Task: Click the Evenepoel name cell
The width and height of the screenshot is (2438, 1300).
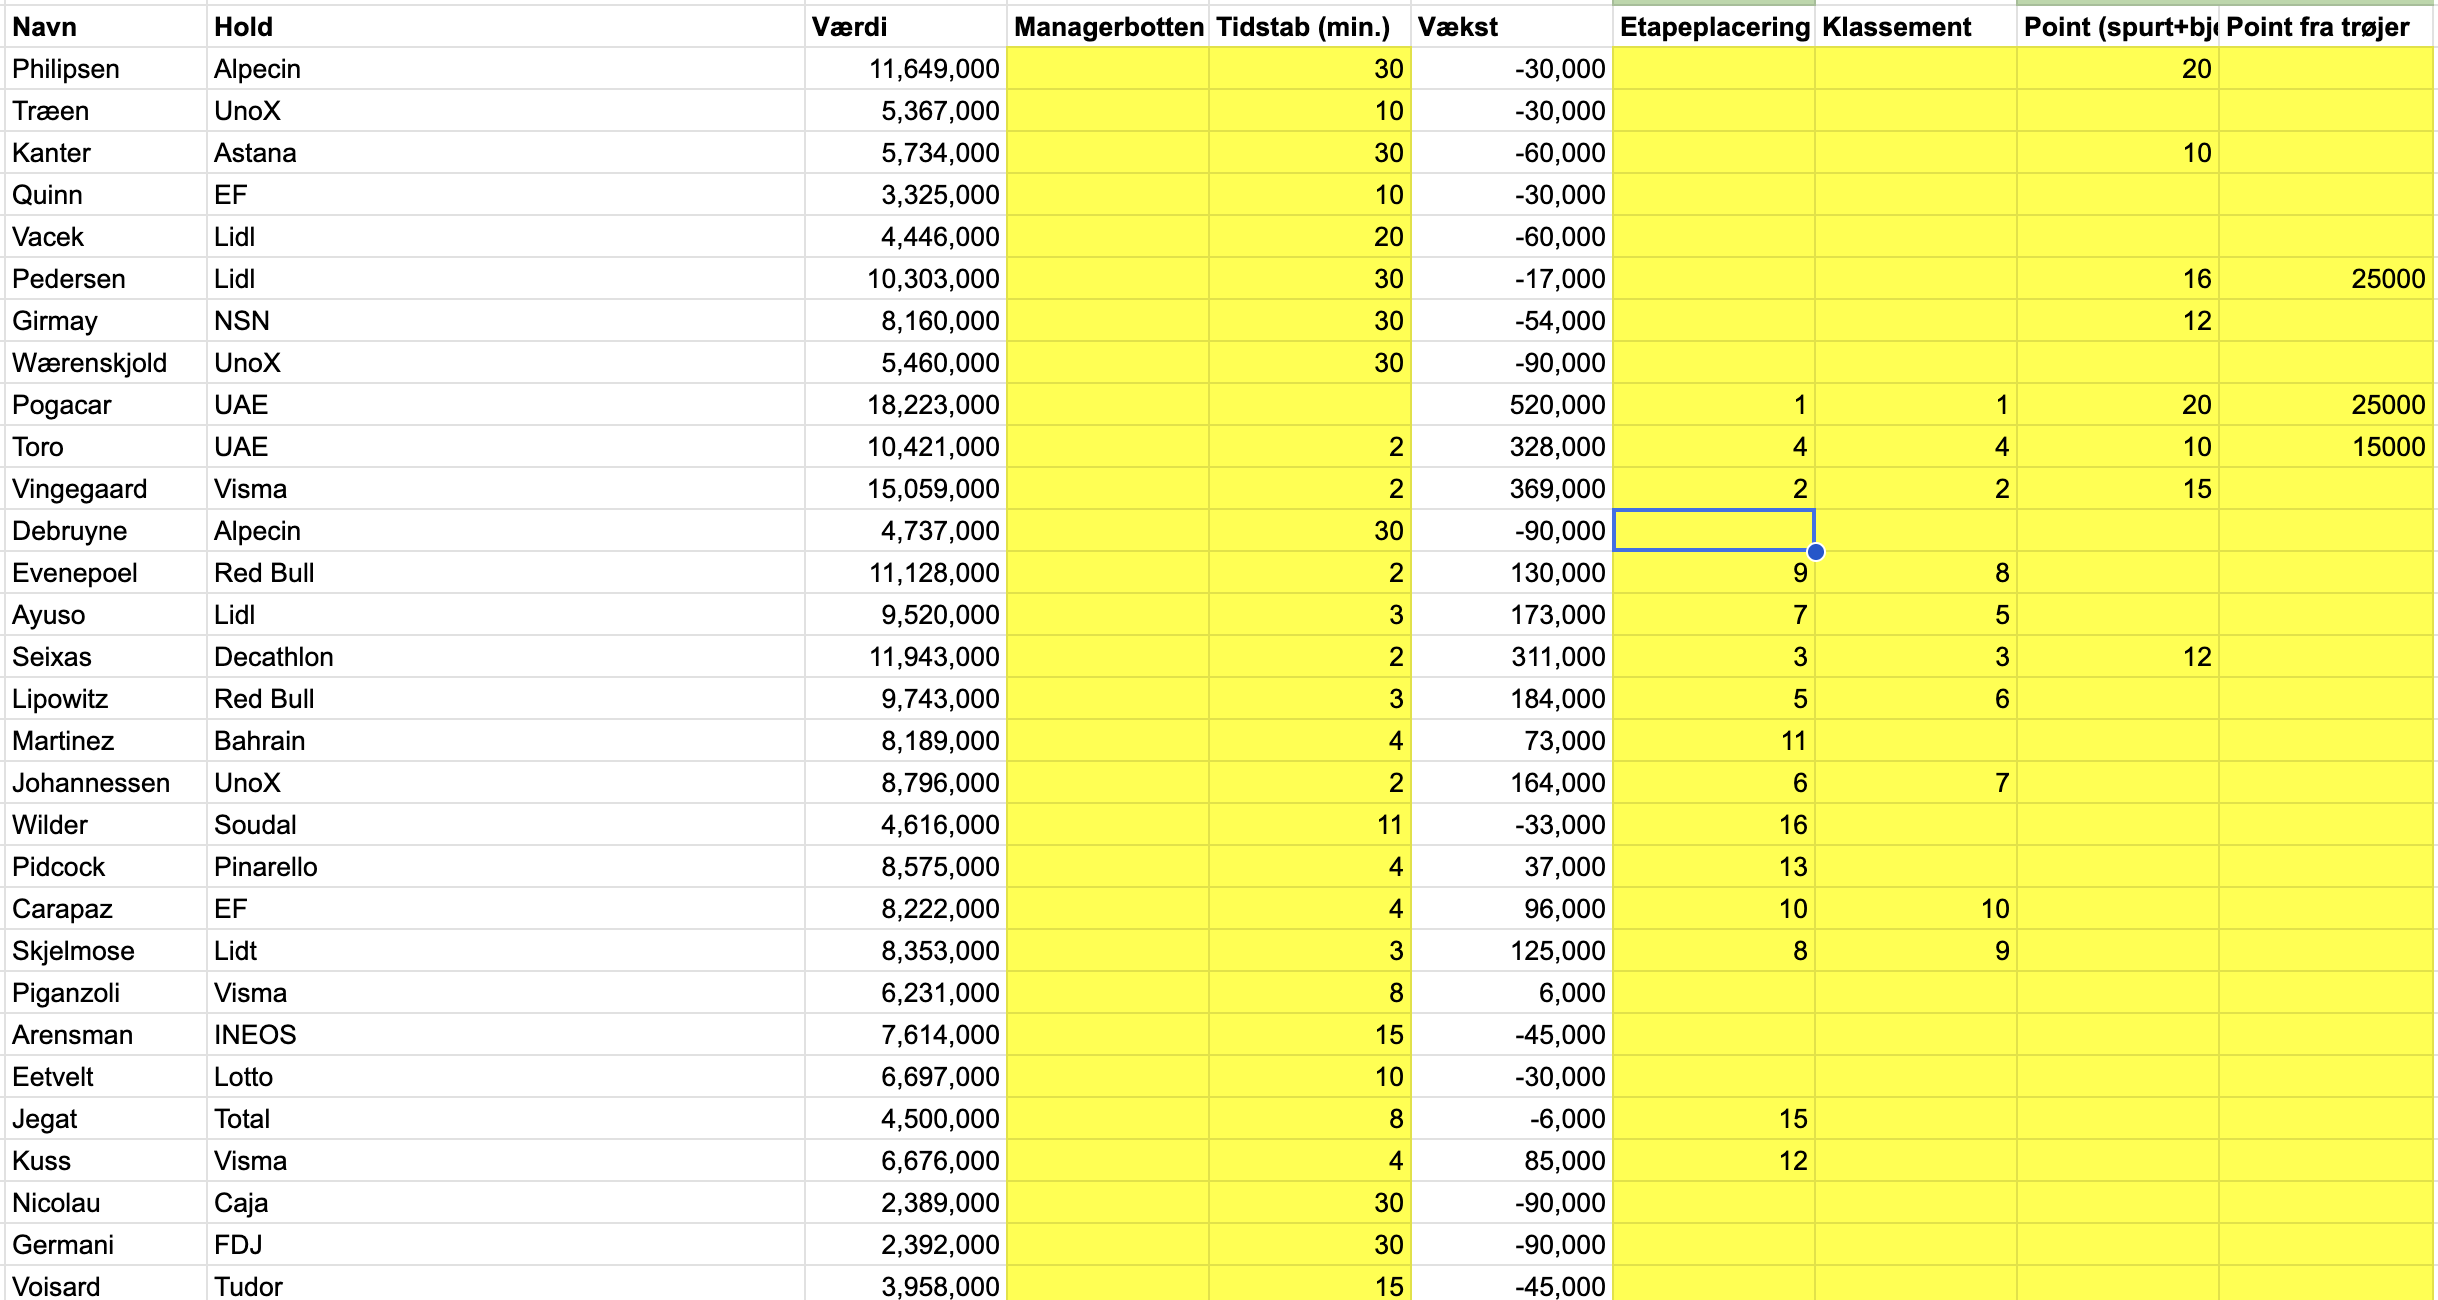Action: pos(105,573)
